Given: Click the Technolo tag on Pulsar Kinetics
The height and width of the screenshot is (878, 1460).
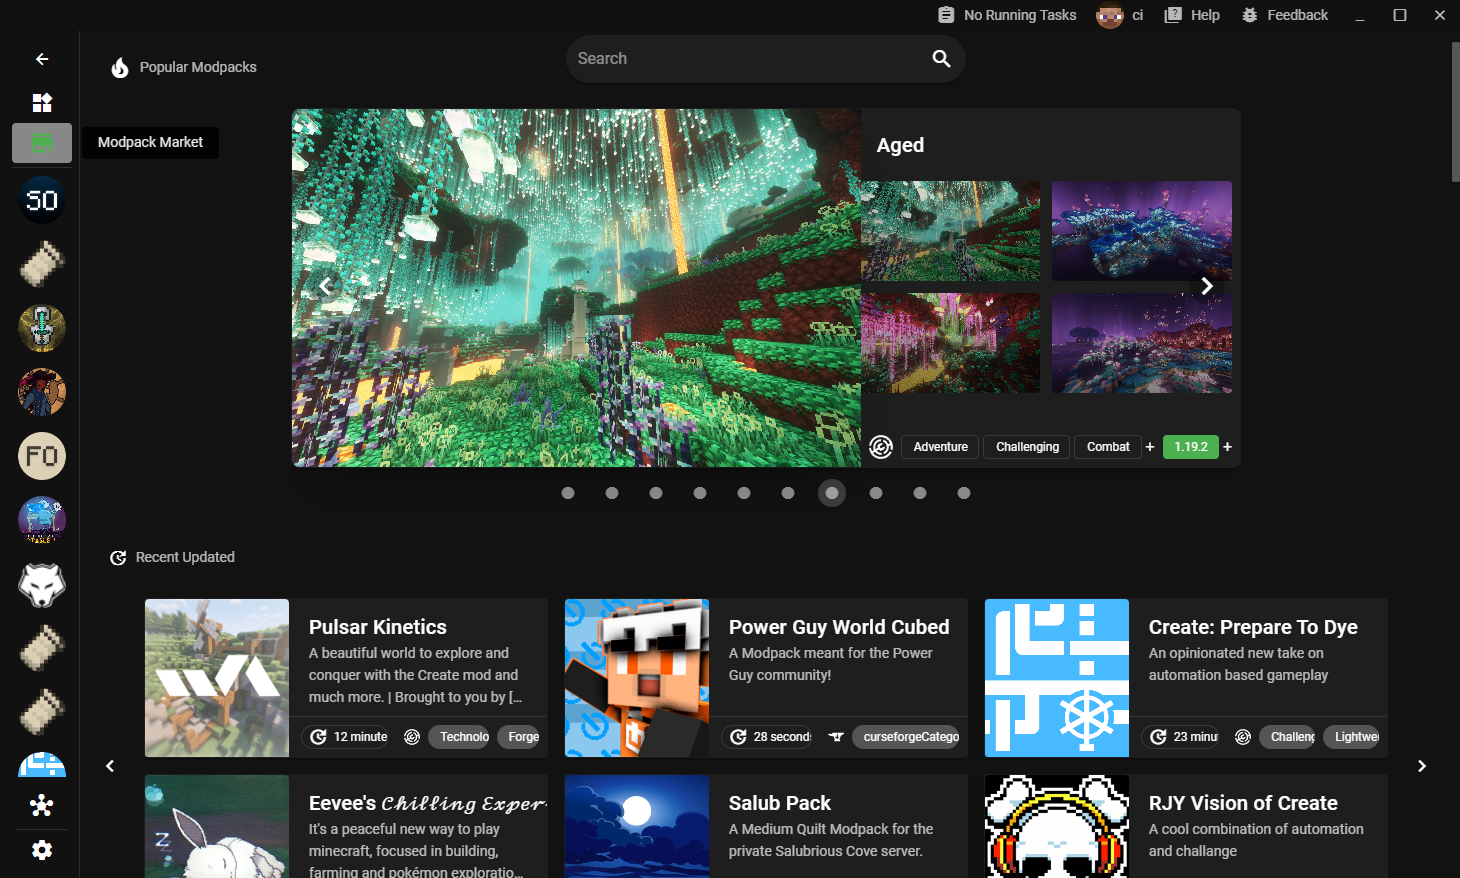Looking at the screenshot, I should [460, 737].
